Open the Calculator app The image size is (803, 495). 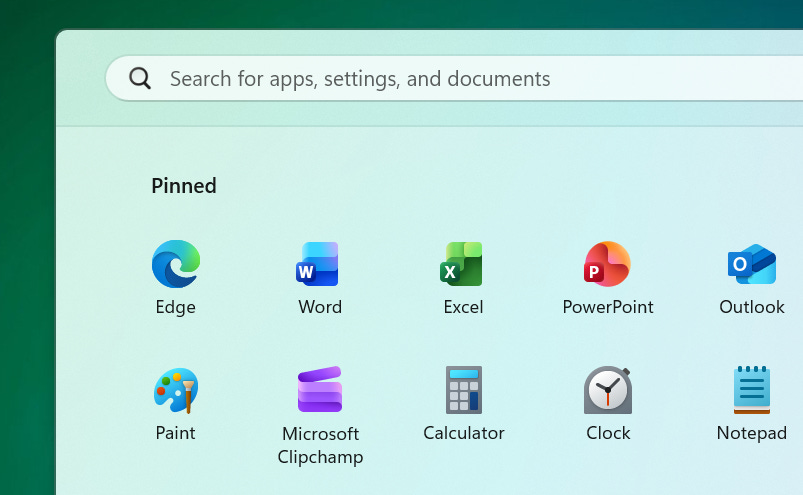coord(464,390)
